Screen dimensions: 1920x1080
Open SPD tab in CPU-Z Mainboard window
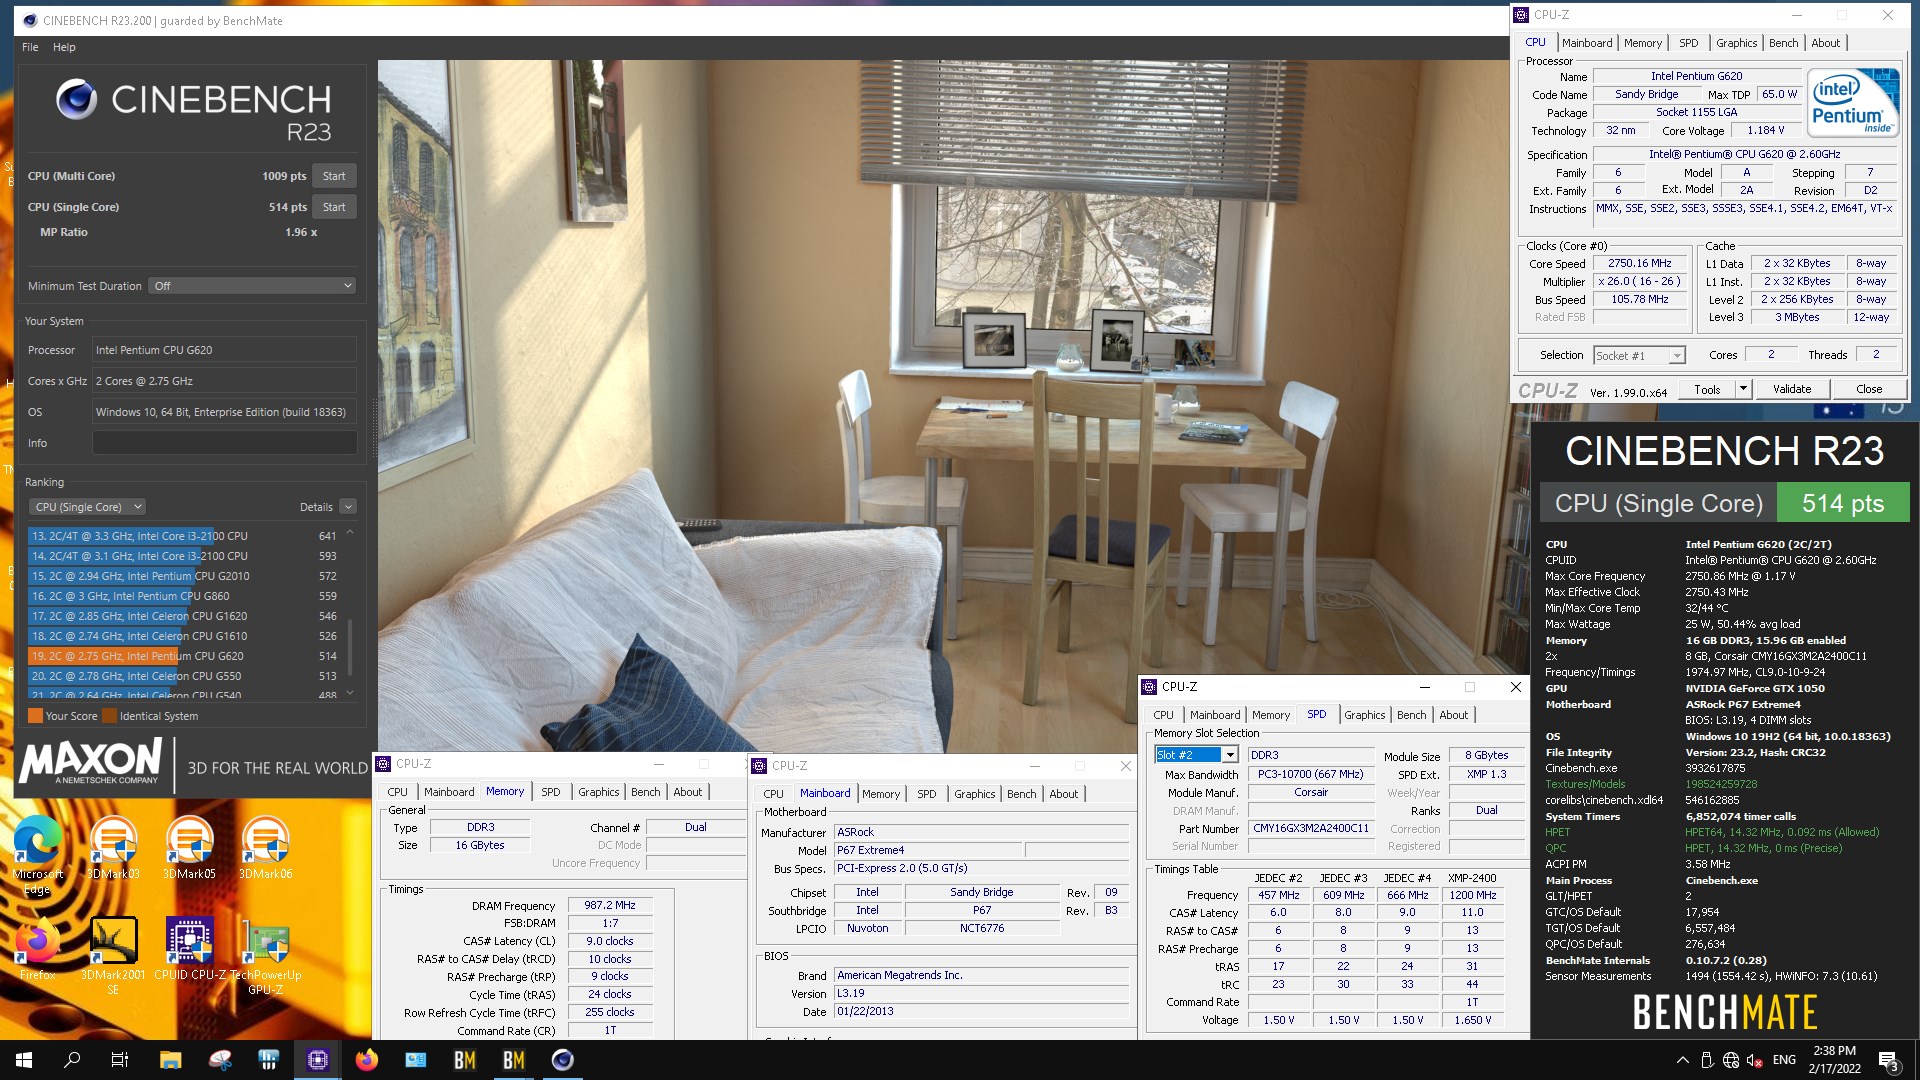[927, 794]
